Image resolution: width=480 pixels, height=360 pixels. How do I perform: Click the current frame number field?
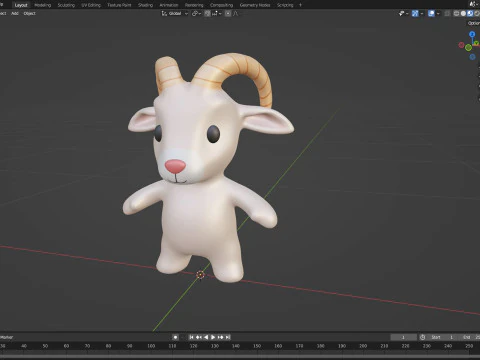[403, 337]
